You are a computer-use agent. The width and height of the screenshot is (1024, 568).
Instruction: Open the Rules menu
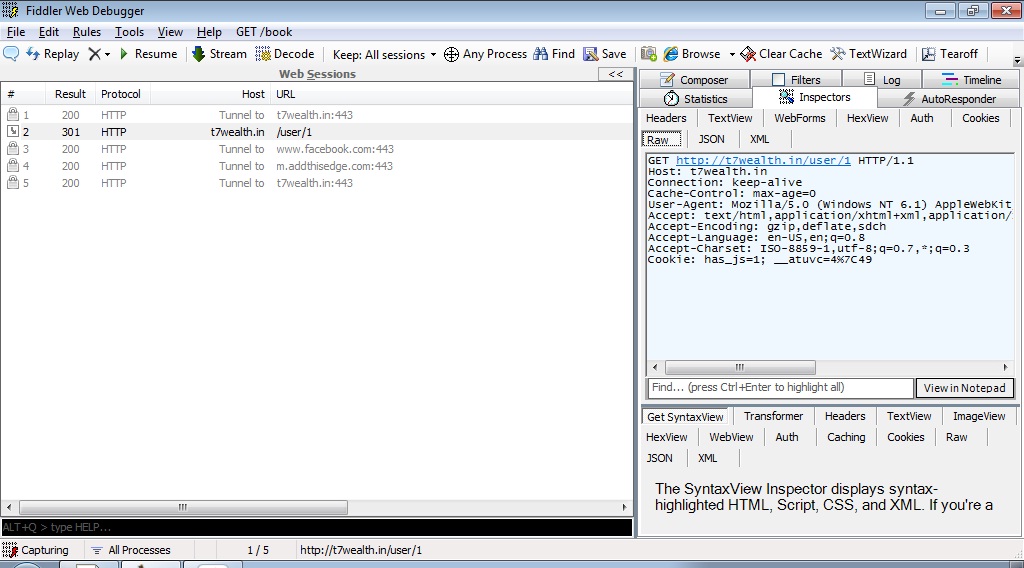tap(87, 32)
